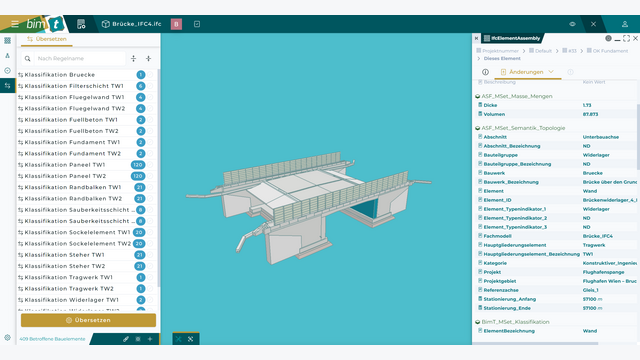Click the greyed info icon beside Änderungen
Image resolution: width=640 pixels, height=360 pixels.
click(570, 72)
